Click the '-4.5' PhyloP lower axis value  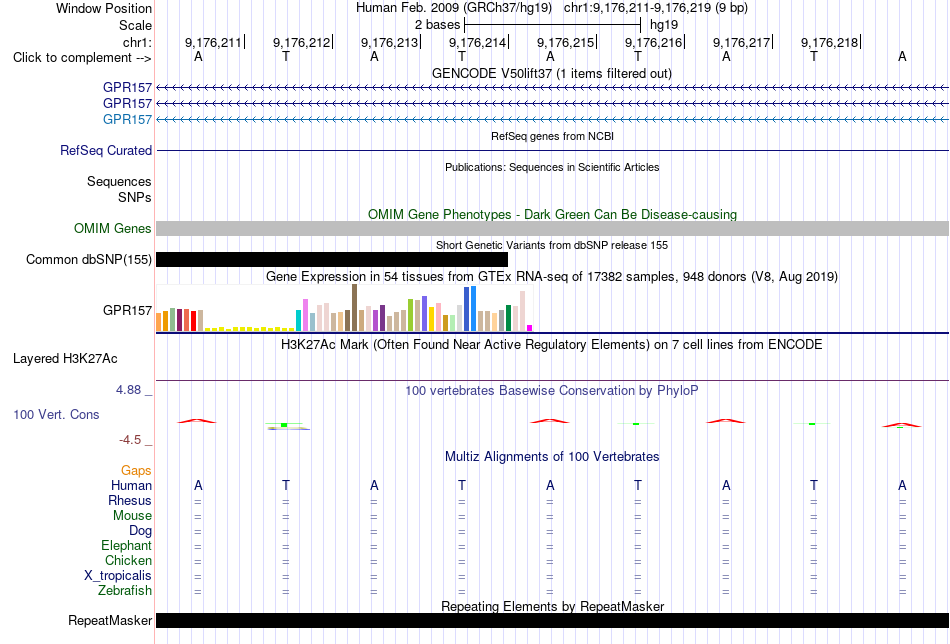tap(130, 440)
